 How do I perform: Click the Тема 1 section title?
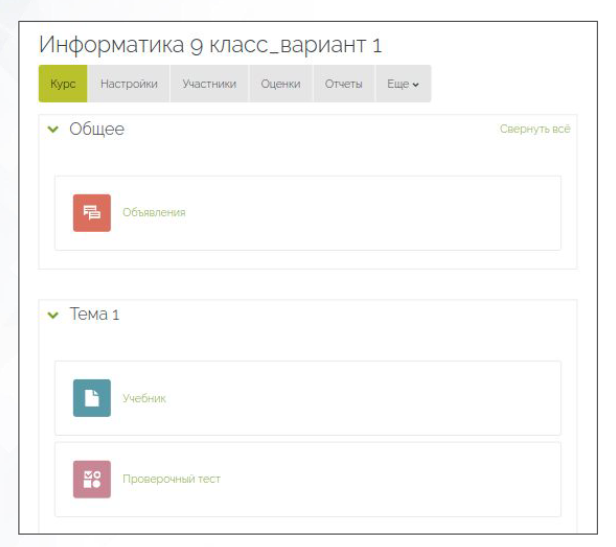point(94,315)
